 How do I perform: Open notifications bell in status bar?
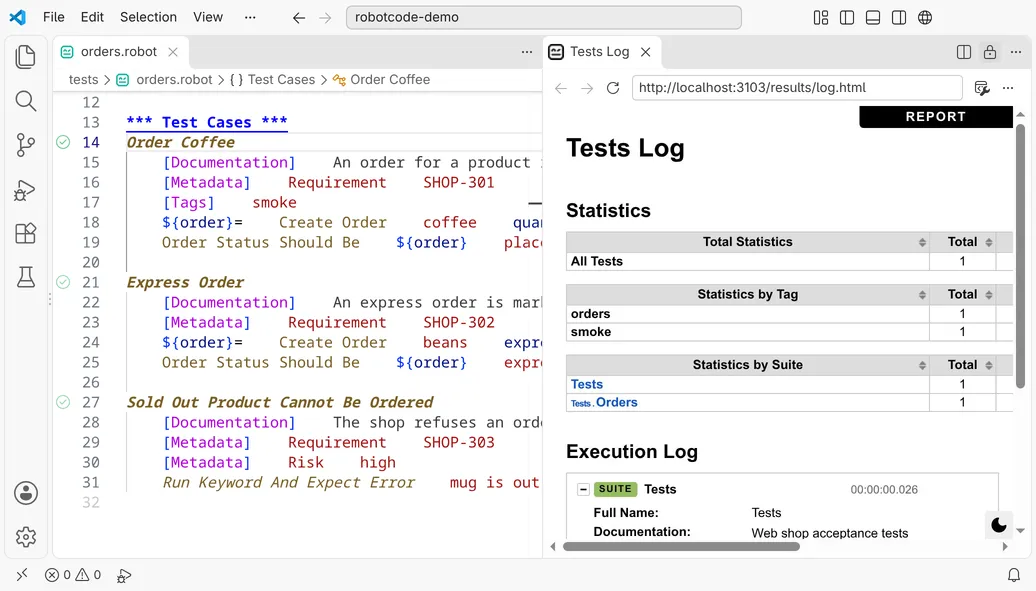(x=1014, y=575)
